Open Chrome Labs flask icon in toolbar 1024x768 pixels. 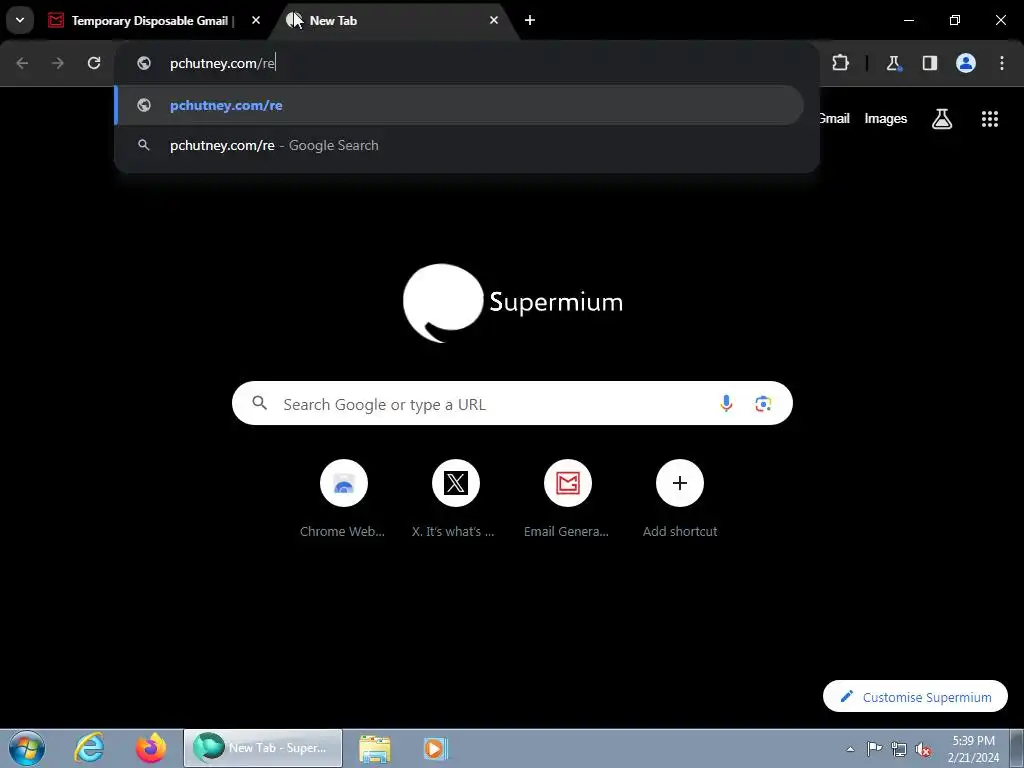(x=893, y=63)
